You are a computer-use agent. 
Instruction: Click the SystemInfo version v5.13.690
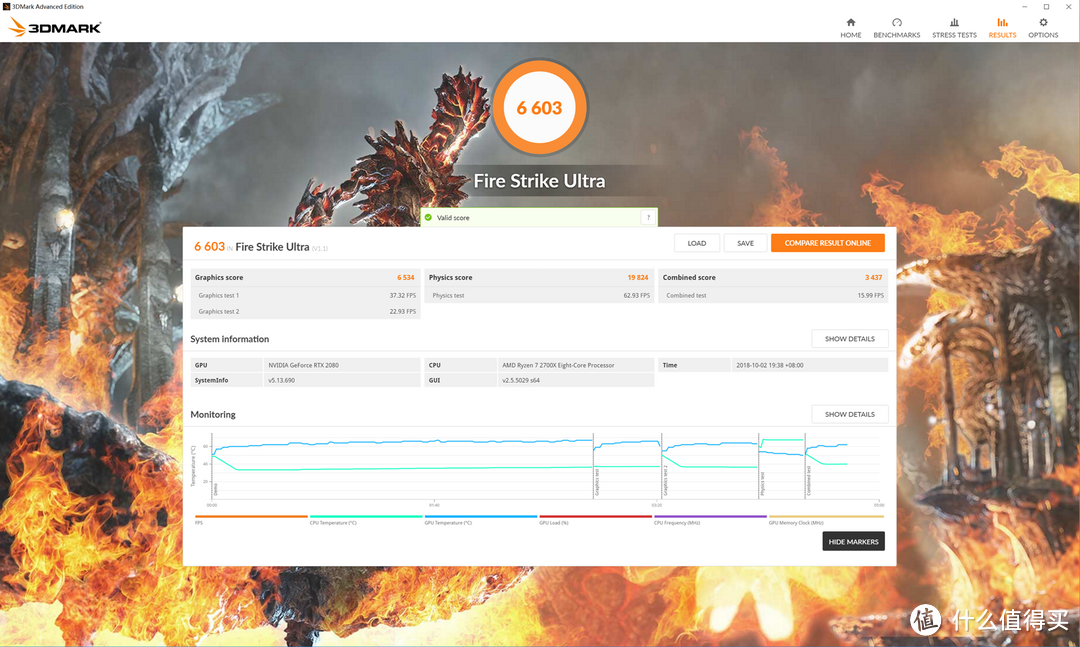(282, 380)
